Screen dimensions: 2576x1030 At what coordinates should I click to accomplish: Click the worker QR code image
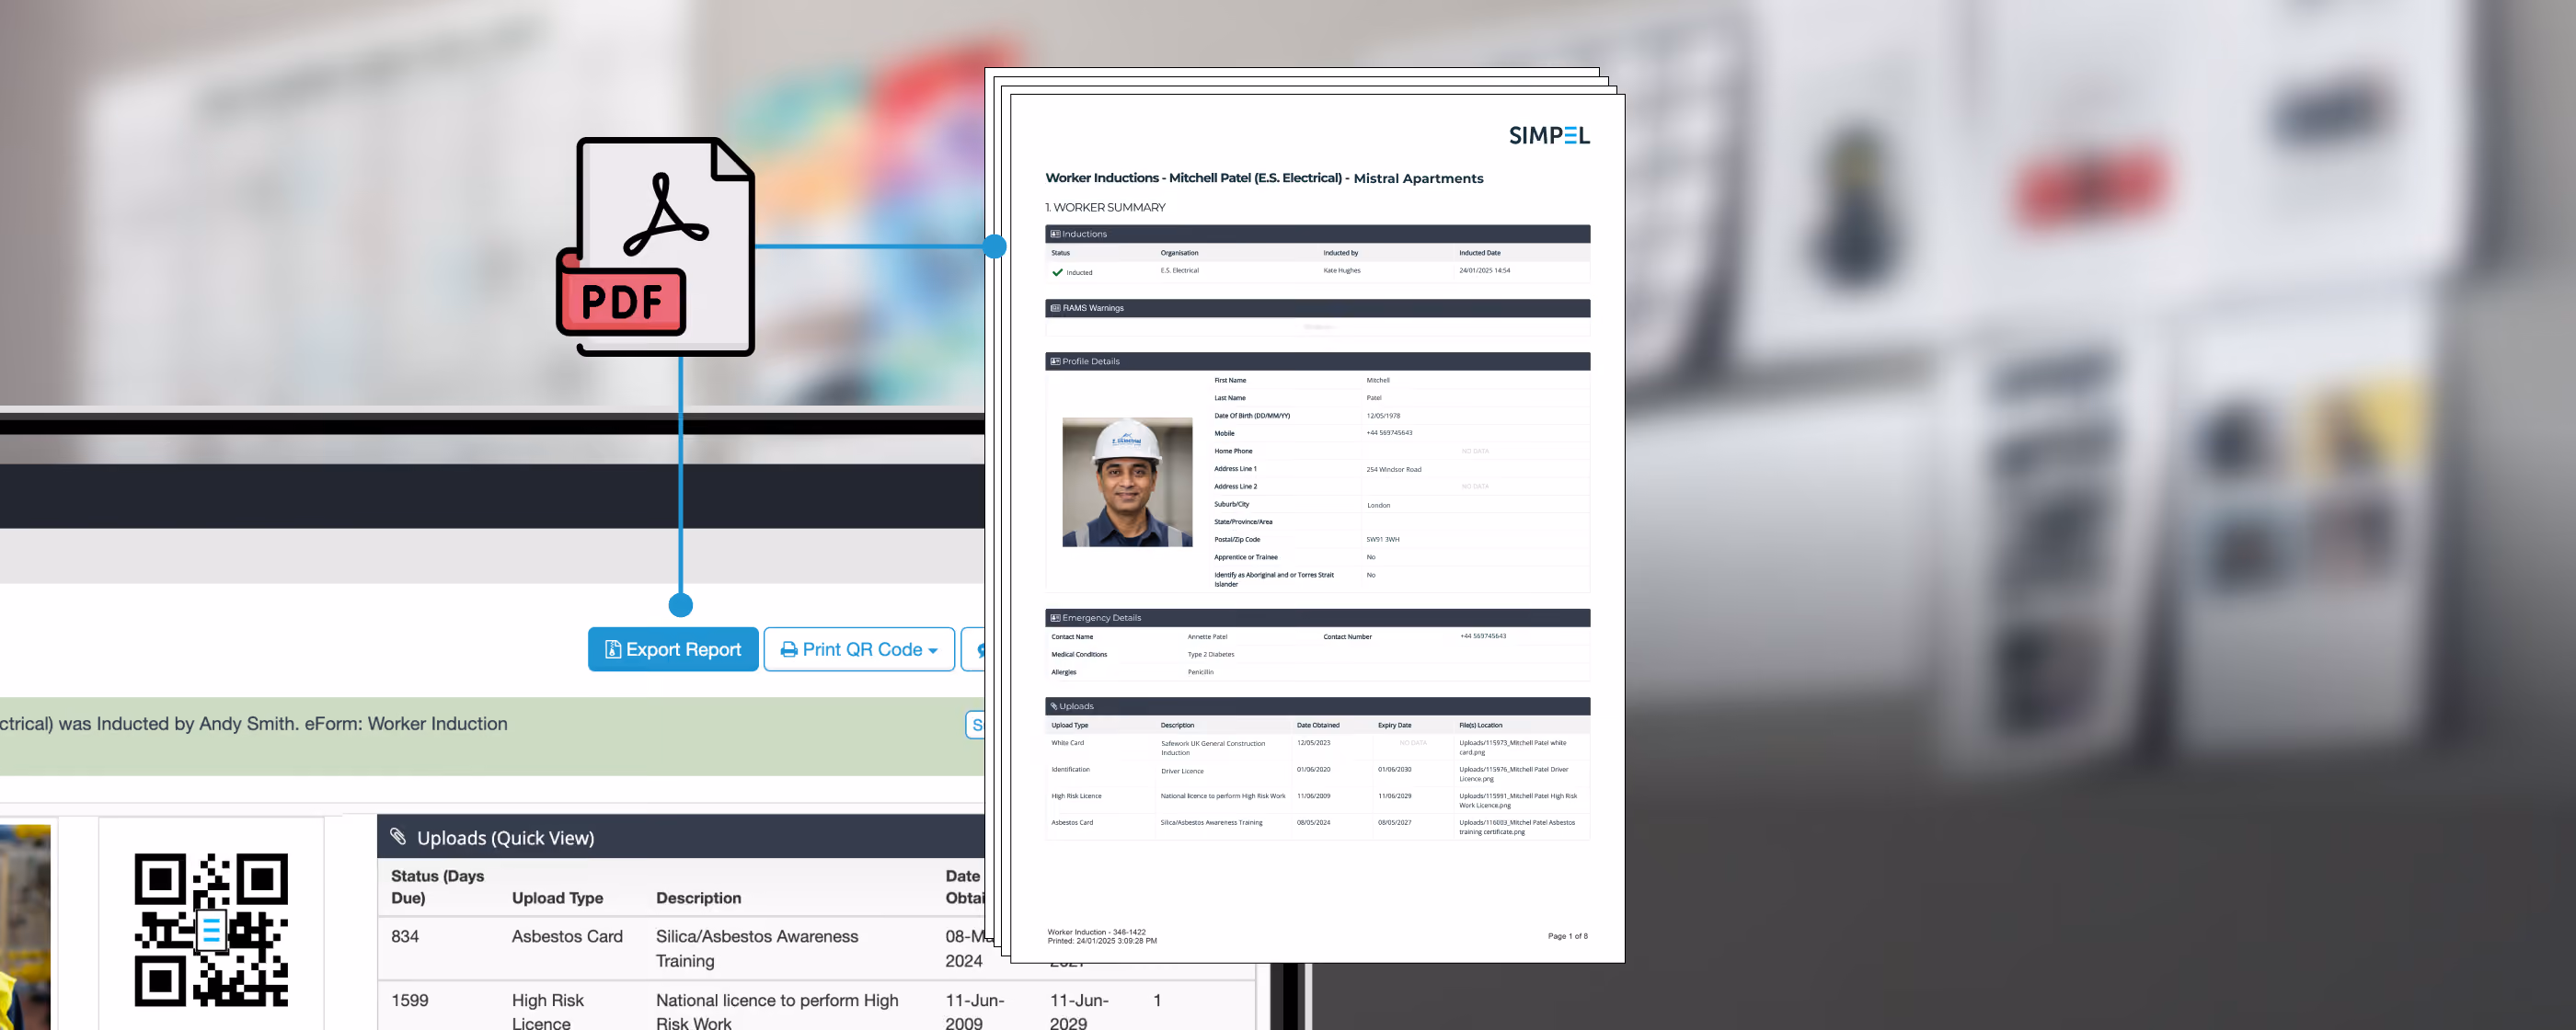pos(211,929)
